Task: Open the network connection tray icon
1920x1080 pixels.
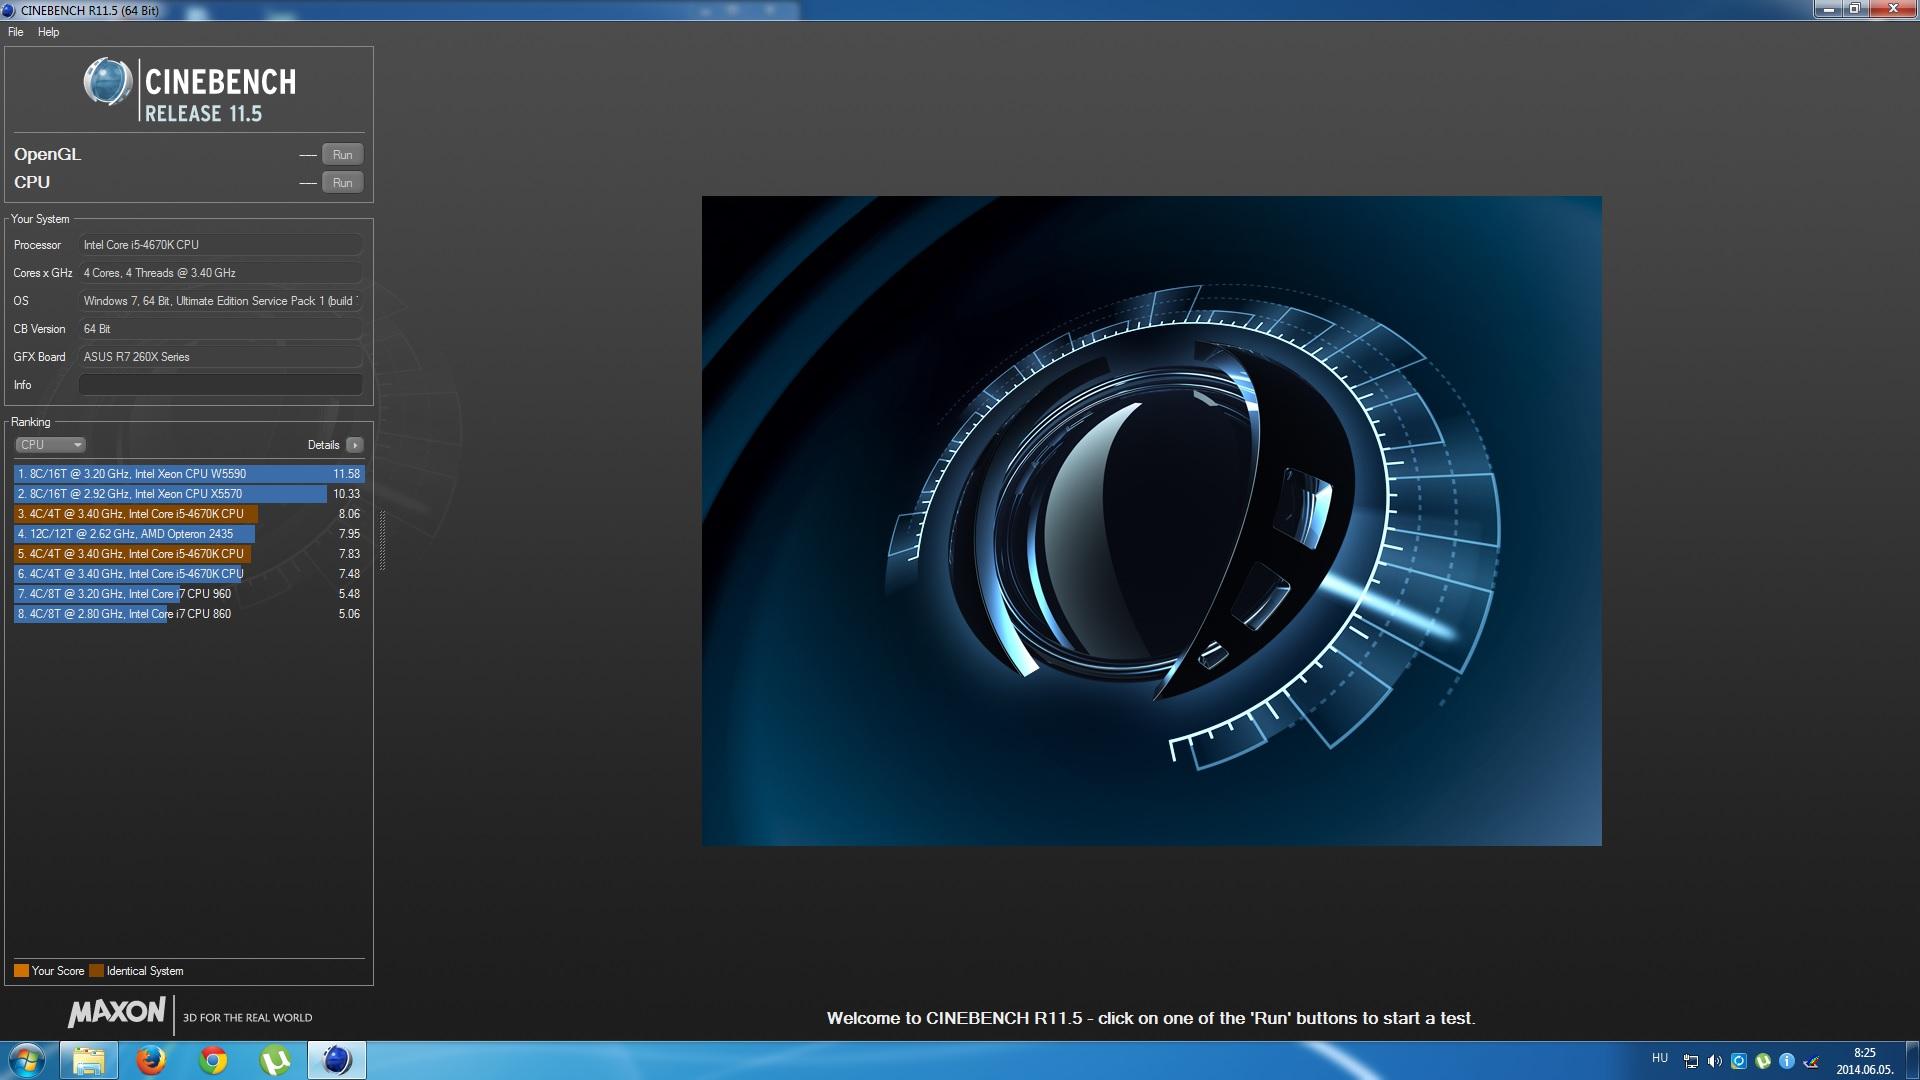Action: [1691, 1061]
